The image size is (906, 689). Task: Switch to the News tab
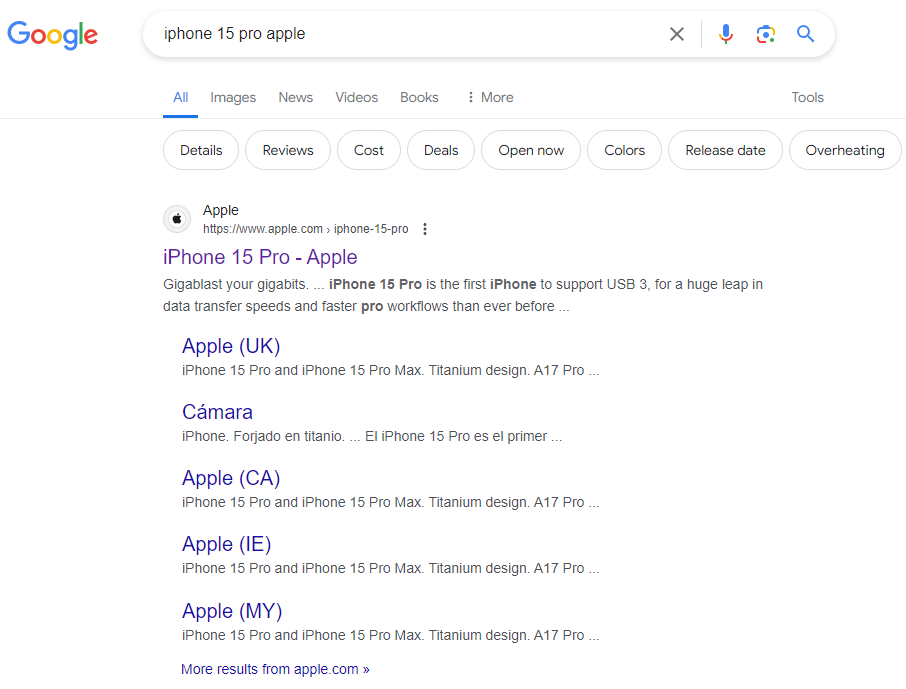tap(296, 97)
